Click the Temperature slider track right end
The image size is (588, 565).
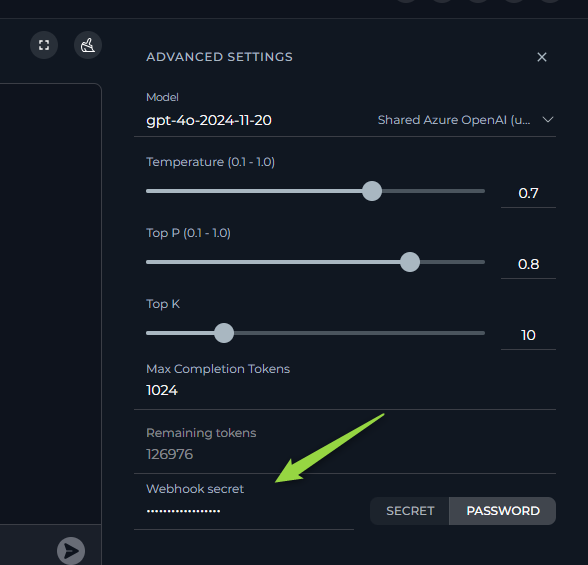(x=481, y=191)
